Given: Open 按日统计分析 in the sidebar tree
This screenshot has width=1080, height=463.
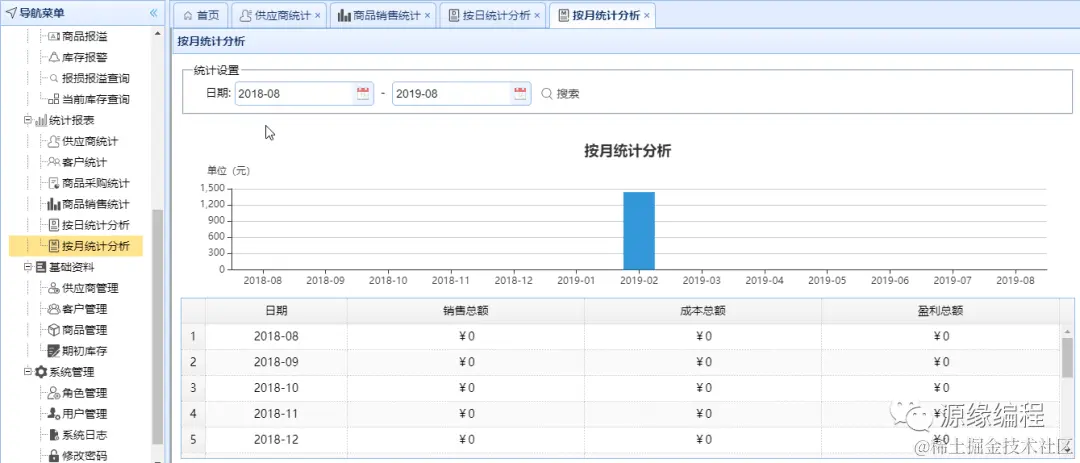Looking at the screenshot, I should (96, 225).
